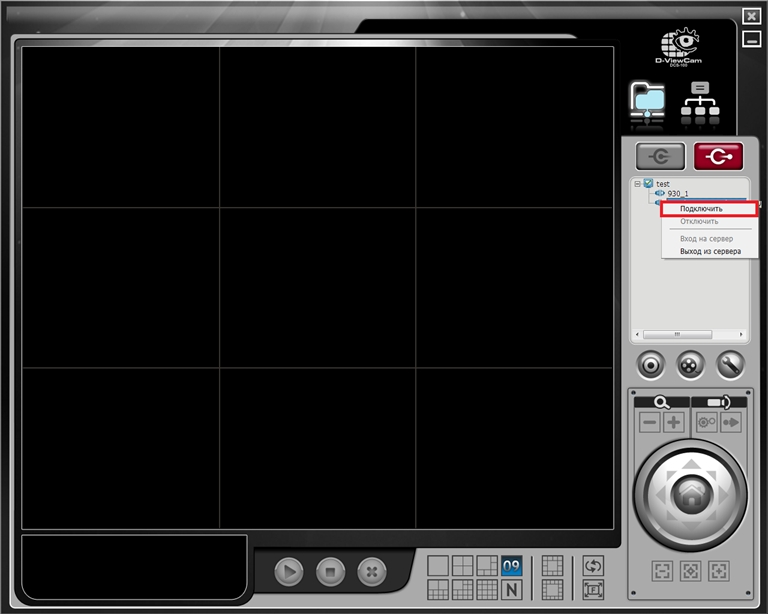The height and width of the screenshot is (614, 768).
Task: Open the network folder device view
Action: [x=647, y=104]
